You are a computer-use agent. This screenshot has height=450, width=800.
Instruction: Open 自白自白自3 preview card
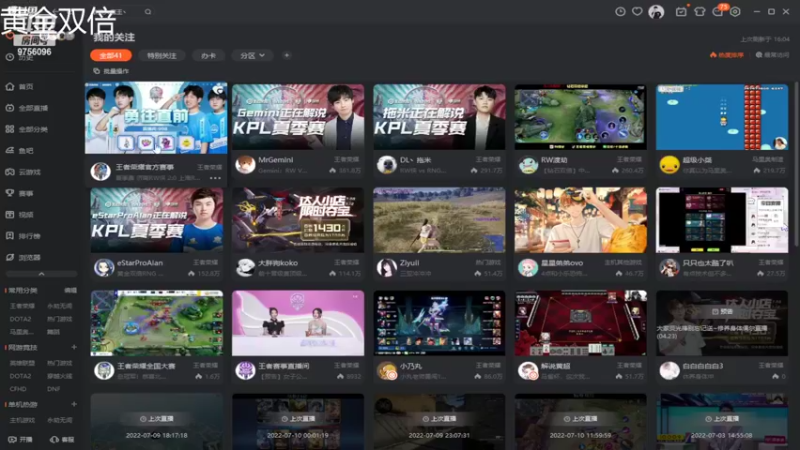coord(722,323)
